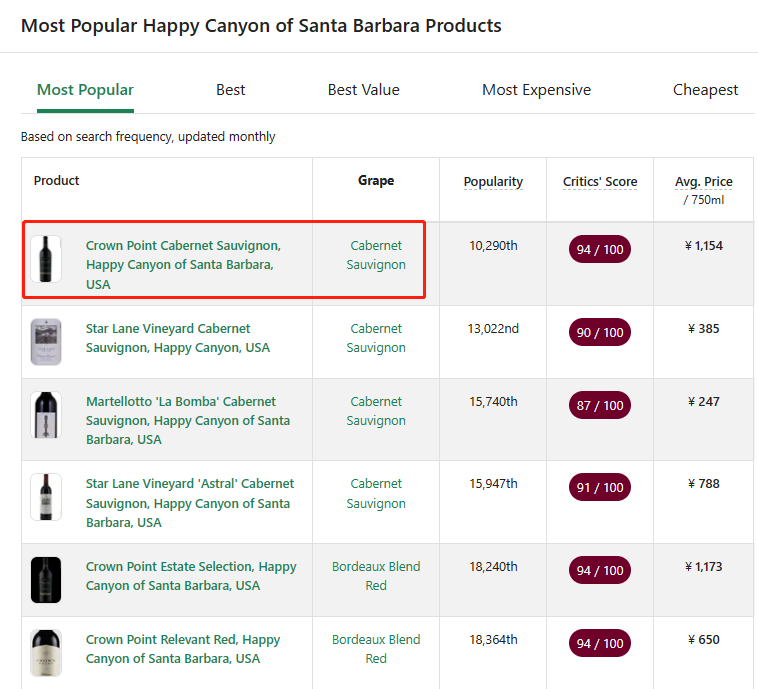Click the 15,947th popularity value
Image resolution: width=758 pixels, height=689 pixels.
tap(493, 484)
